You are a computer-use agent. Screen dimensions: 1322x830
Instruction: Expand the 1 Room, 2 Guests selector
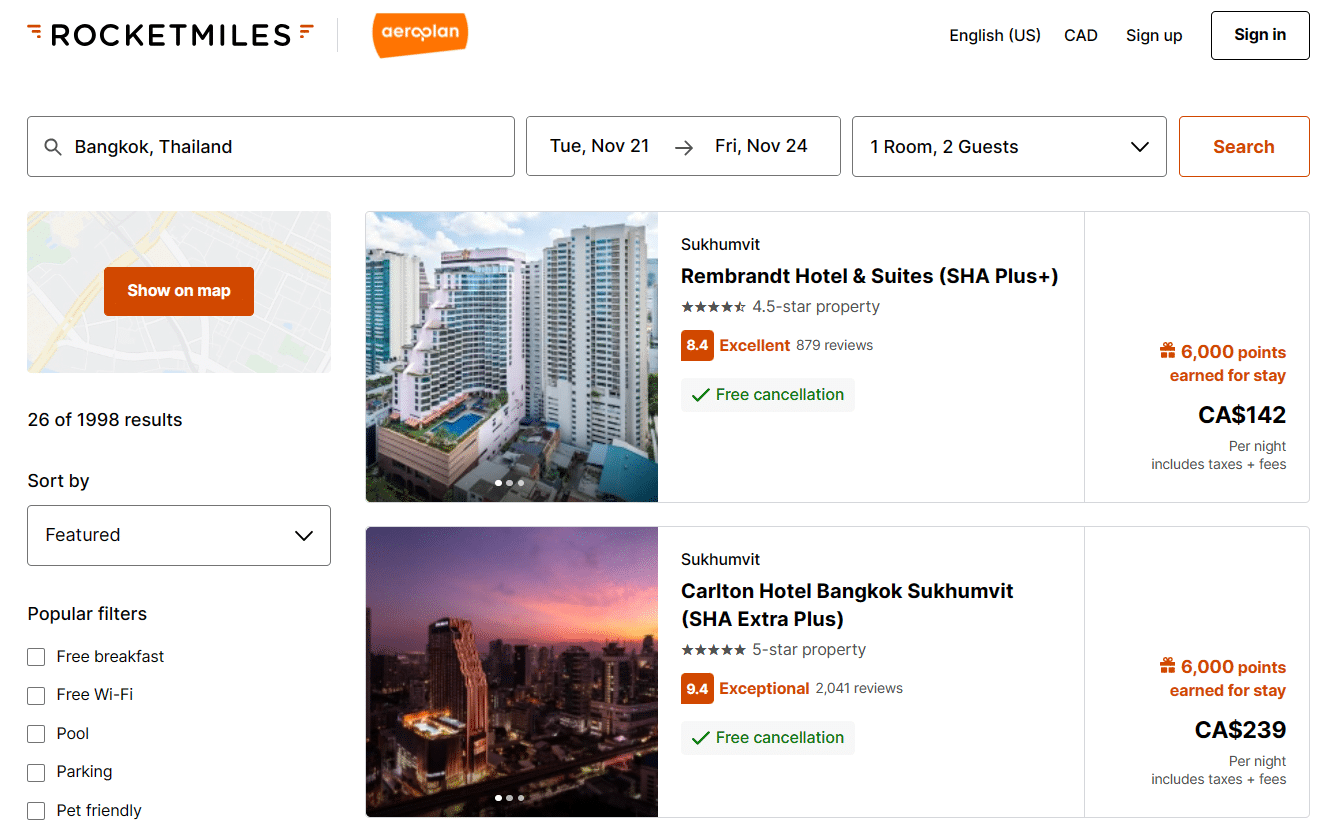point(1009,147)
